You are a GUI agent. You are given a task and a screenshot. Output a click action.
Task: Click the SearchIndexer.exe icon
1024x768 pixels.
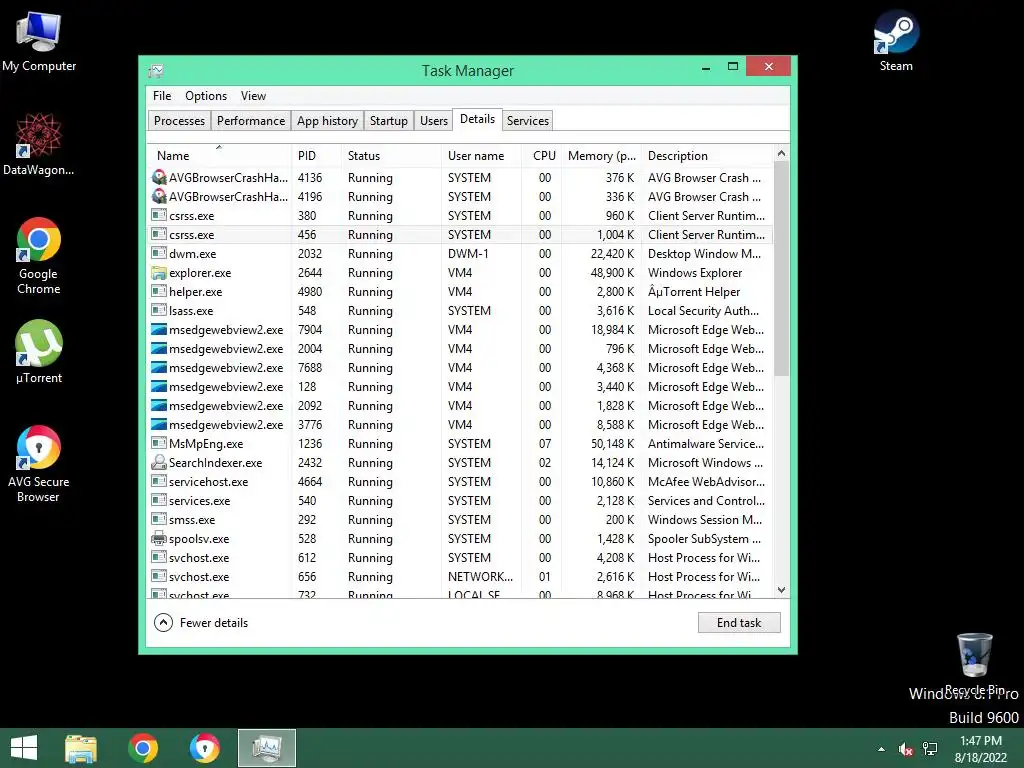pos(159,462)
